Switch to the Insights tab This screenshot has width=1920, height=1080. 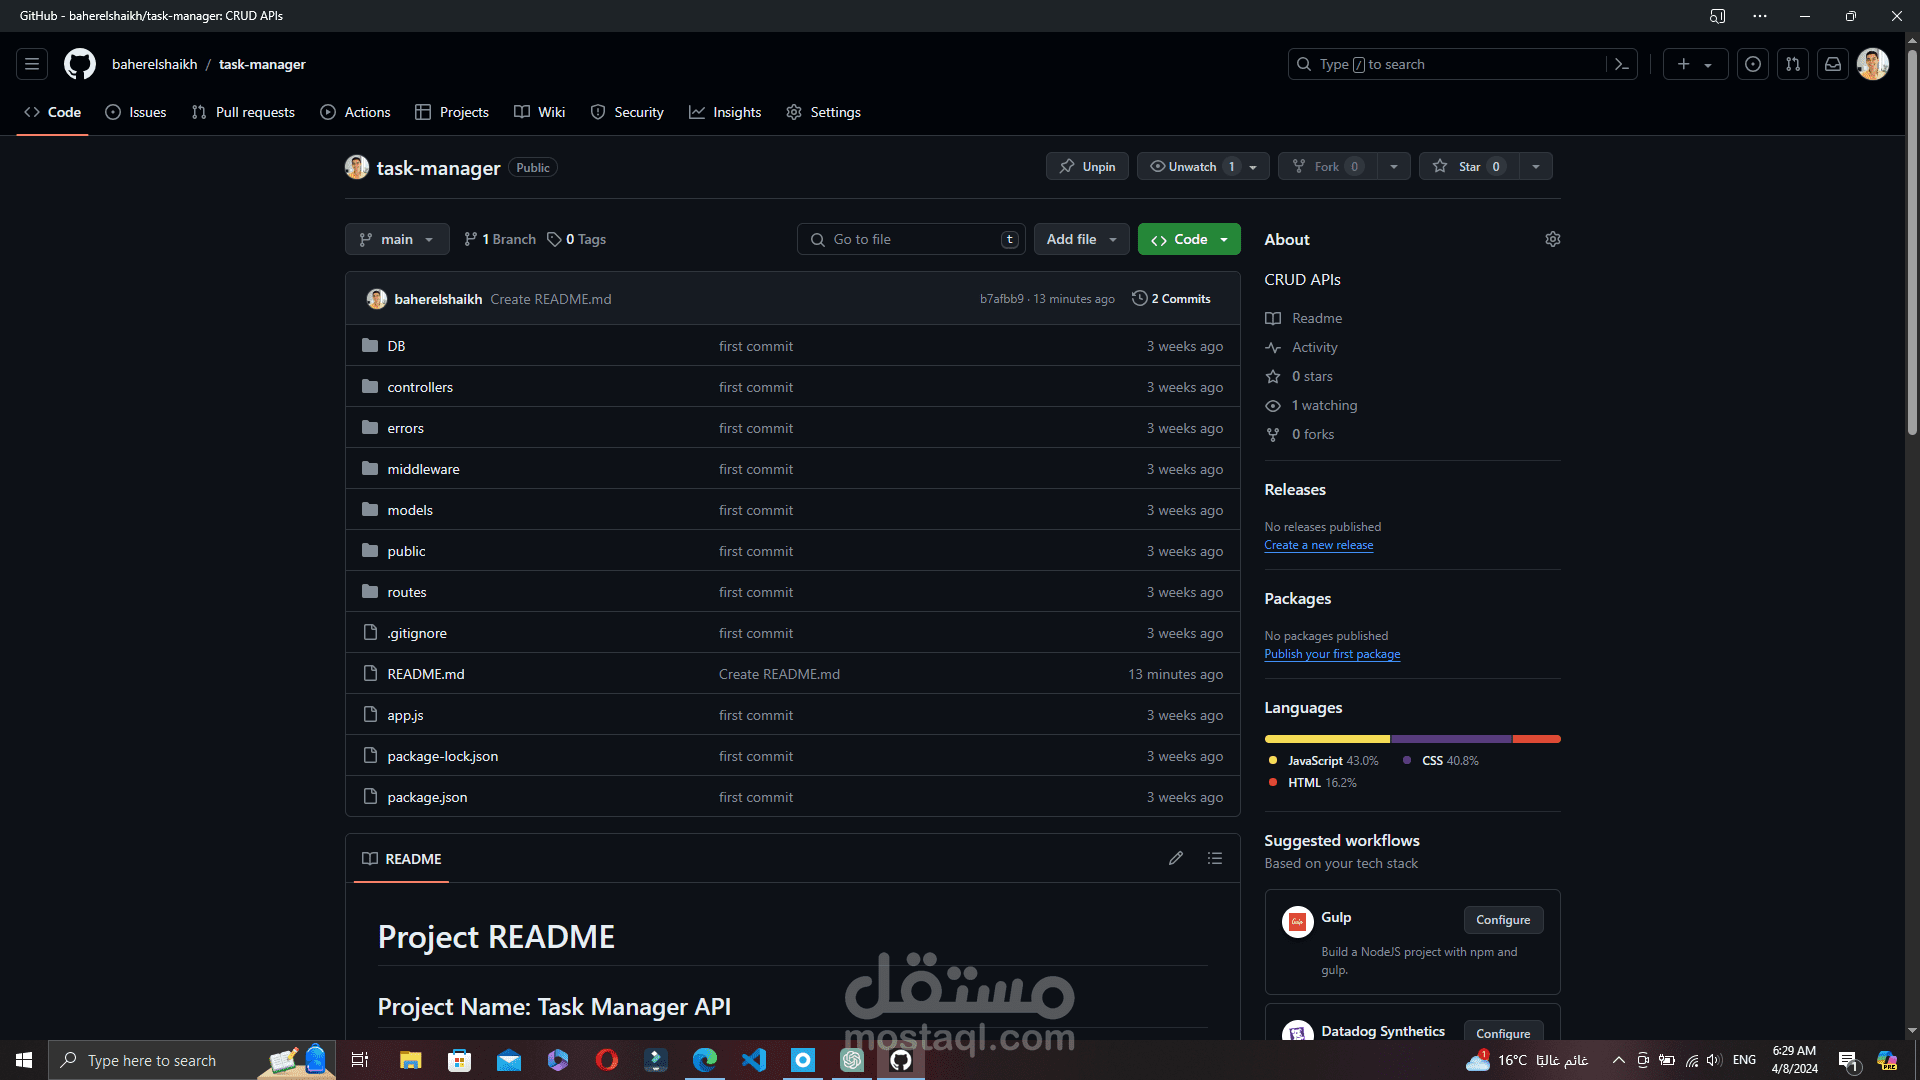click(x=725, y=112)
